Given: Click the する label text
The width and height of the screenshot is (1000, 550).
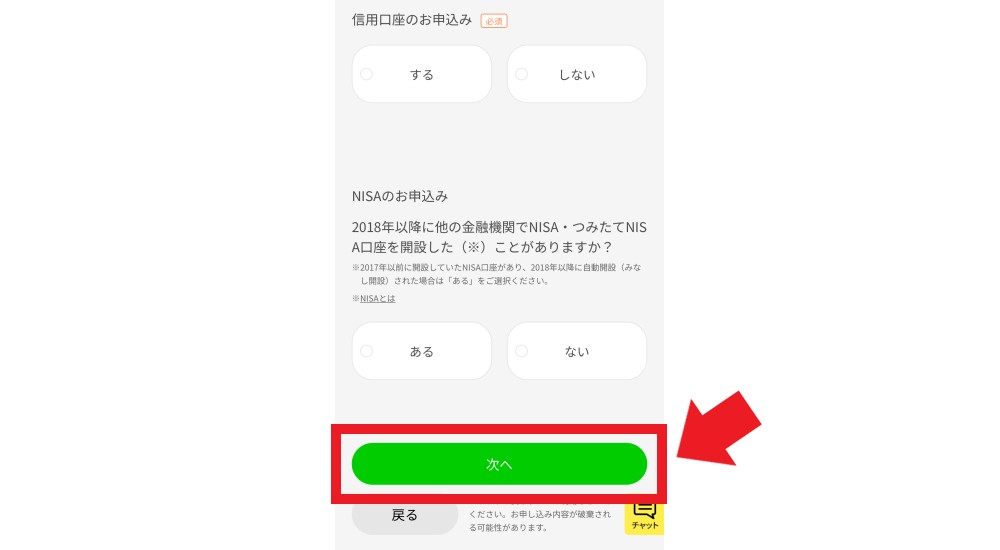Looking at the screenshot, I should [x=422, y=75].
